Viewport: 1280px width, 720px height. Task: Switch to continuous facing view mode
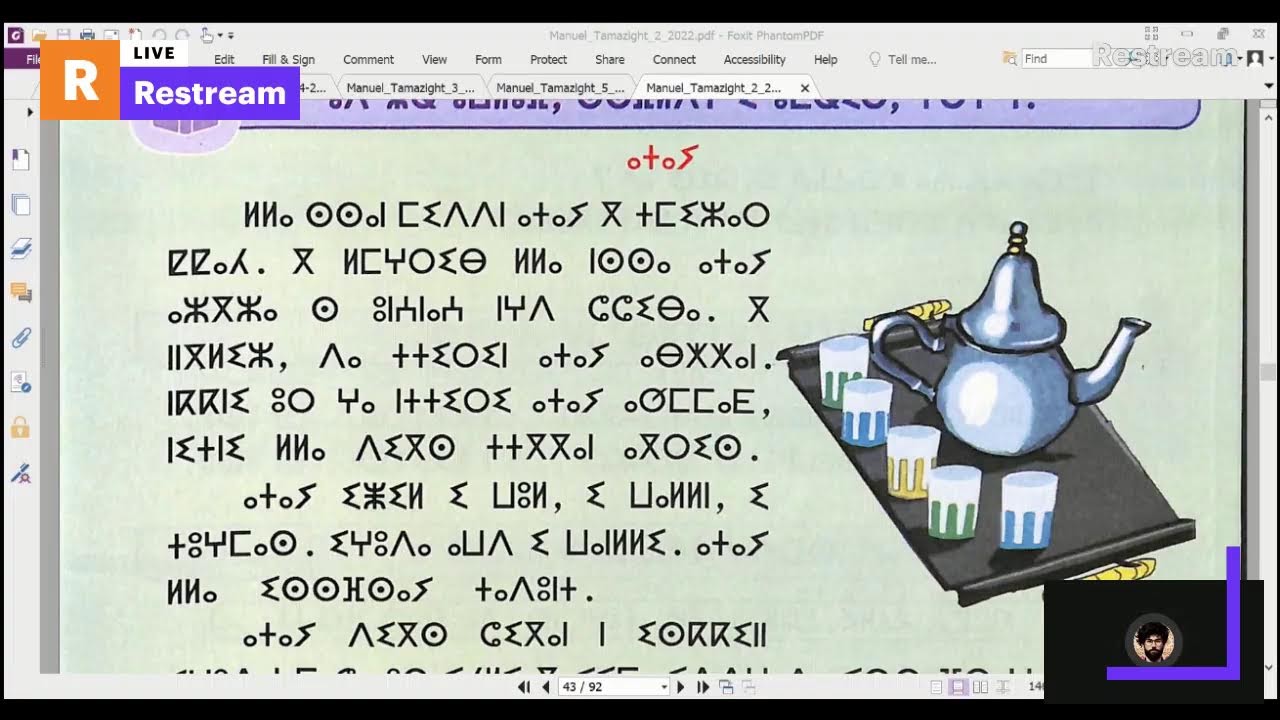tap(1003, 687)
